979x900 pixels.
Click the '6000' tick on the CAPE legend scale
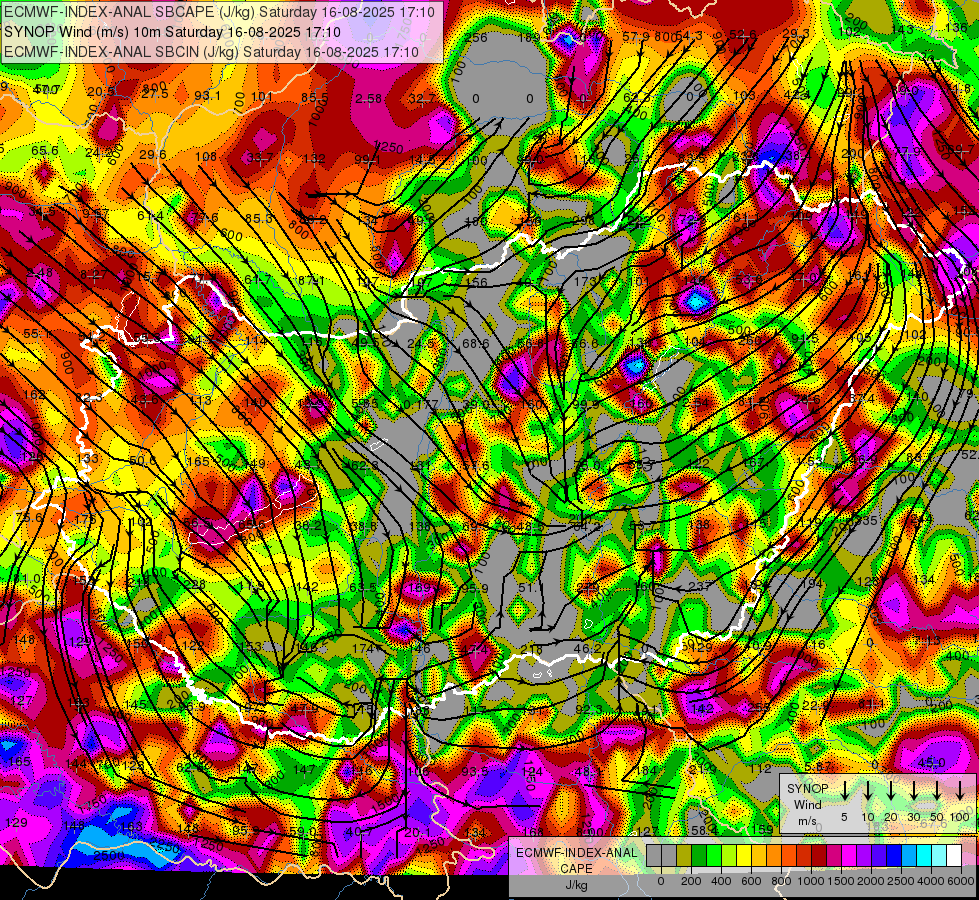click(961, 881)
